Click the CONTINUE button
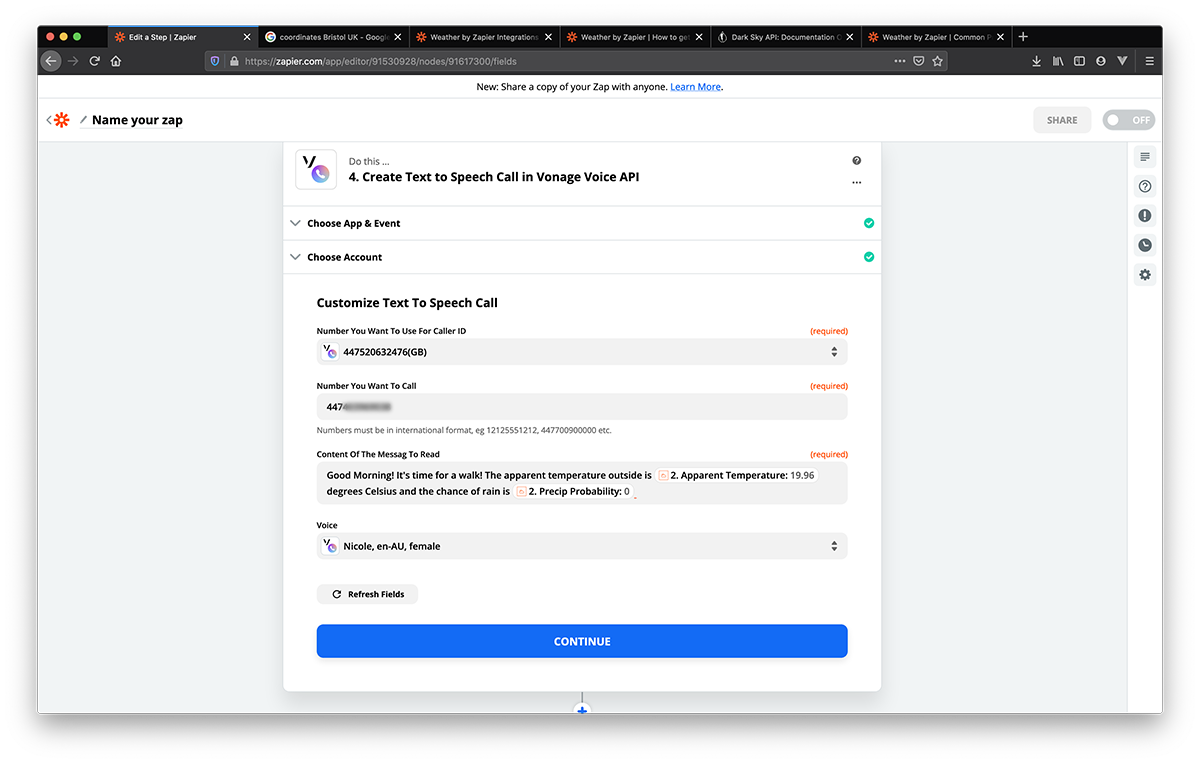This screenshot has width=1200, height=763. [582, 641]
